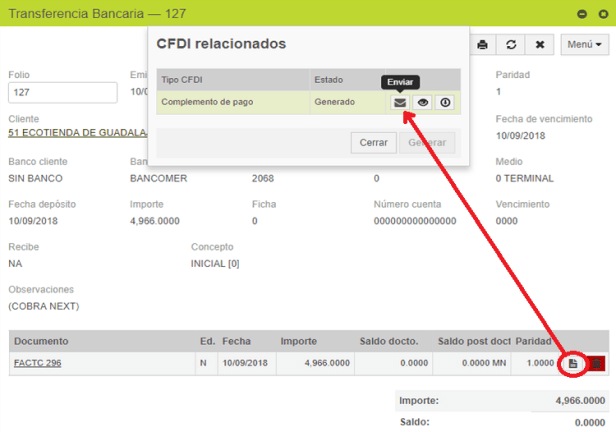The height and width of the screenshot is (432, 616).
Task: Click the Tipo CFDI column header
Action: coord(182,79)
